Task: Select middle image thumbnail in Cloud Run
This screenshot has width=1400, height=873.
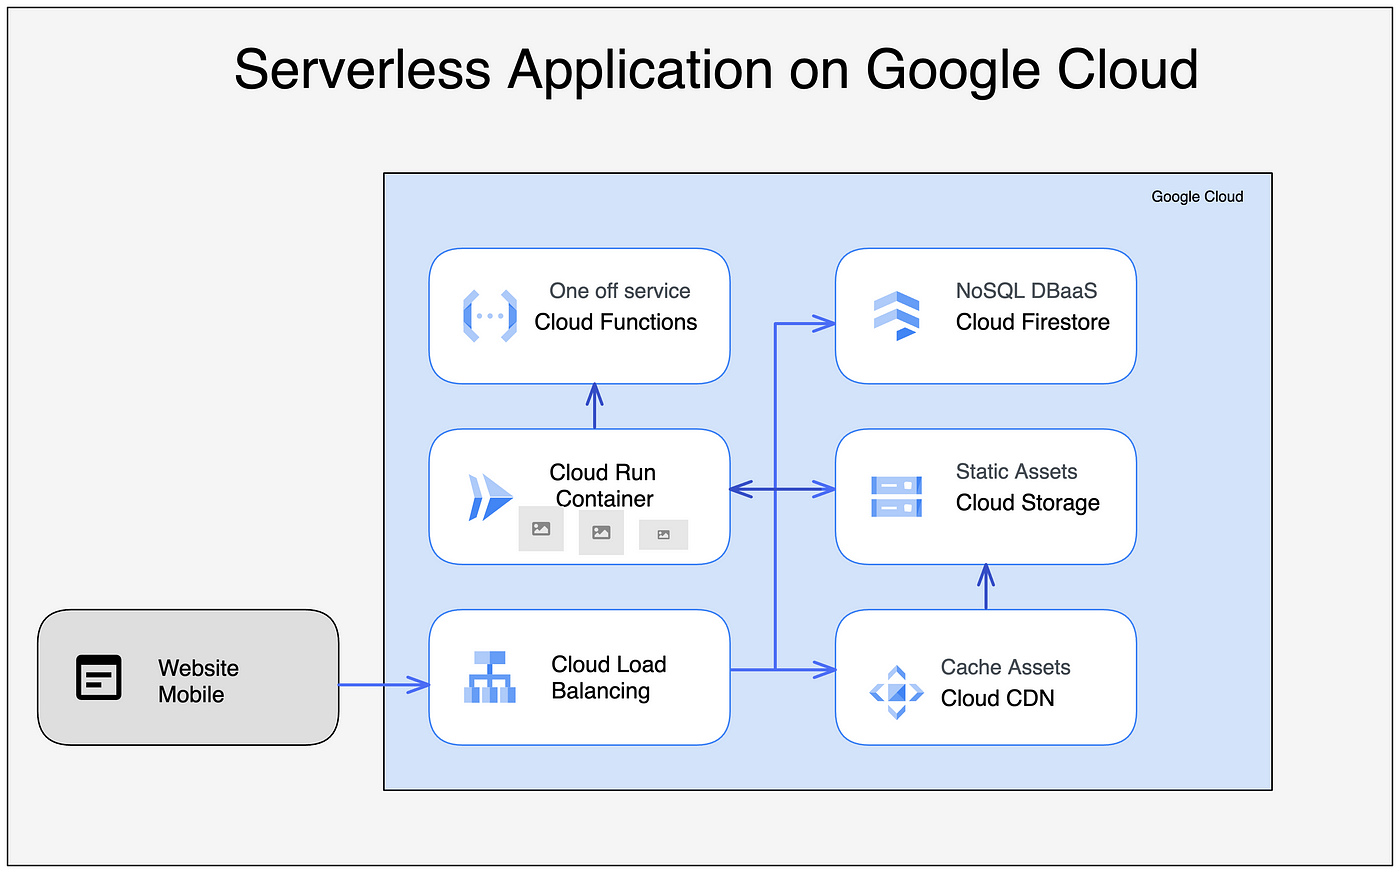Action: [601, 532]
